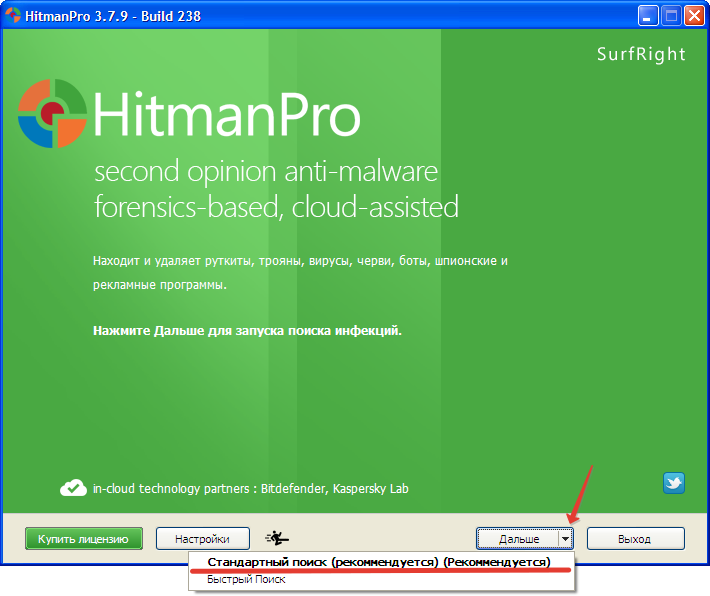This screenshot has height=596, width=710.
Task: Open the Настройки button
Action: click(202, 539)
